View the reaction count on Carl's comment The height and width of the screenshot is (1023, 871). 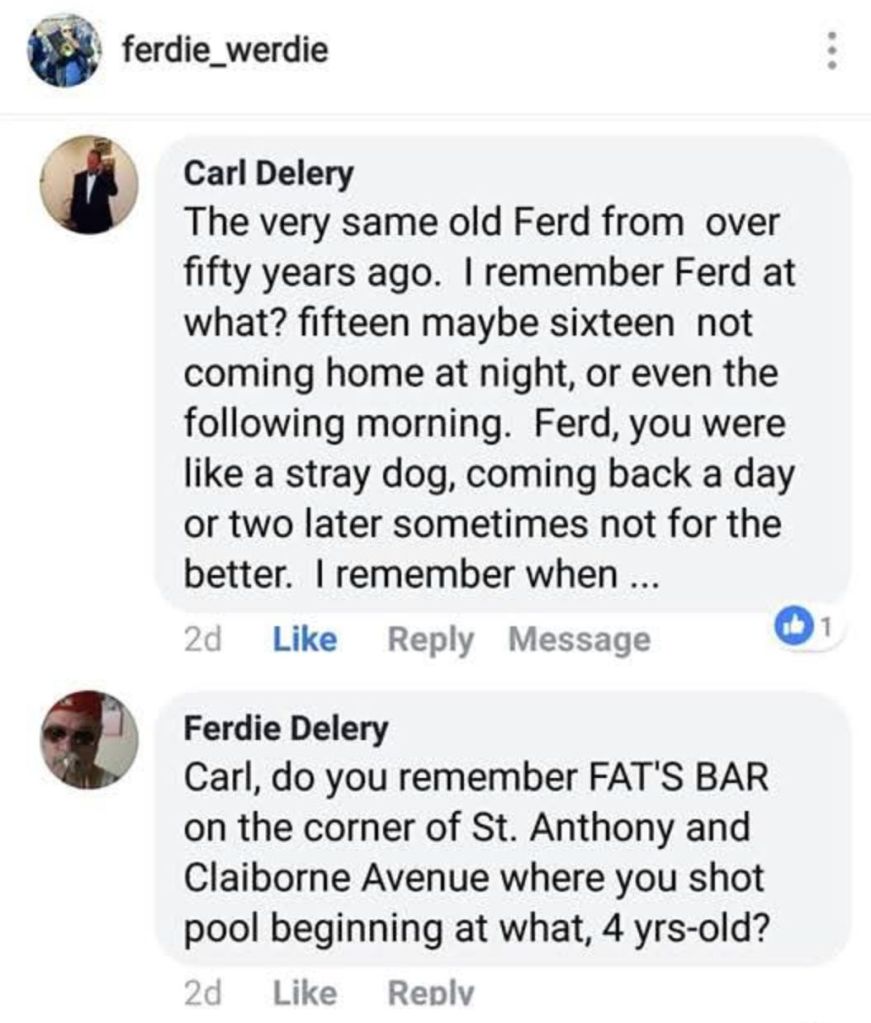[825, 629]
